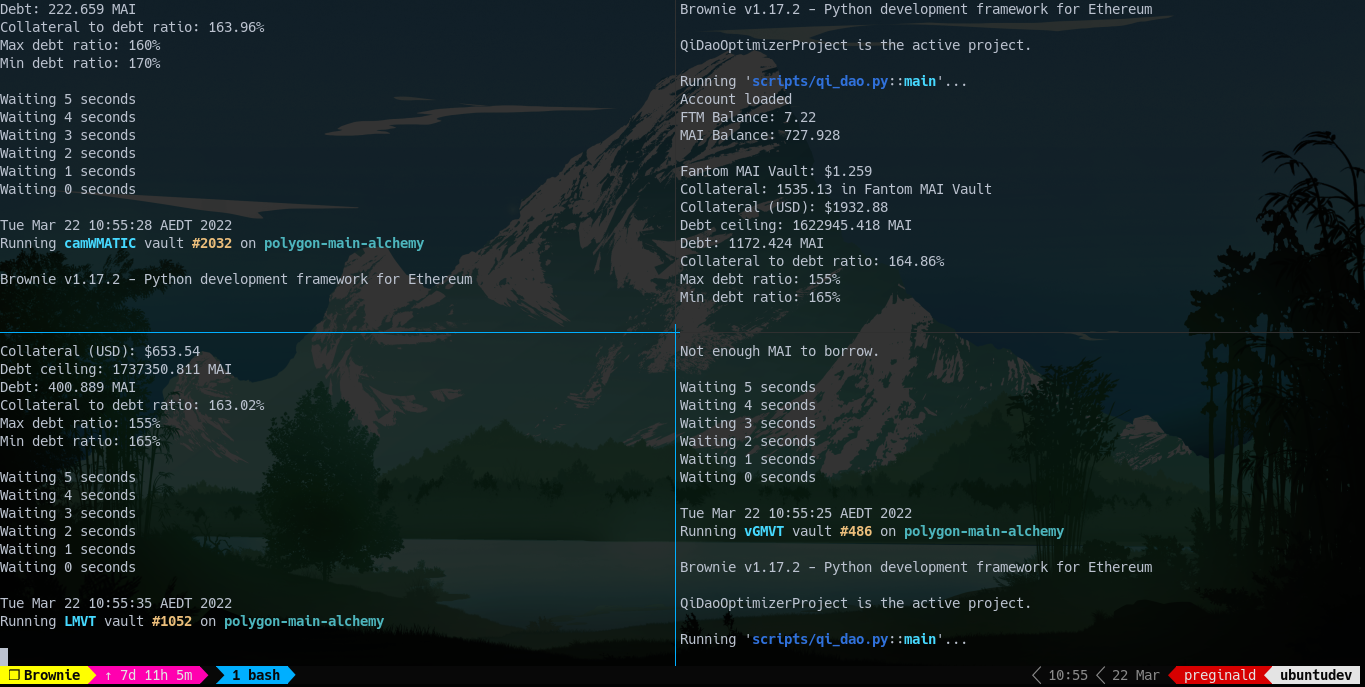Click the 'Debt: 222.659 MAI' line
This screenshot has height=687, width=1365.
[x=68, y=9]
